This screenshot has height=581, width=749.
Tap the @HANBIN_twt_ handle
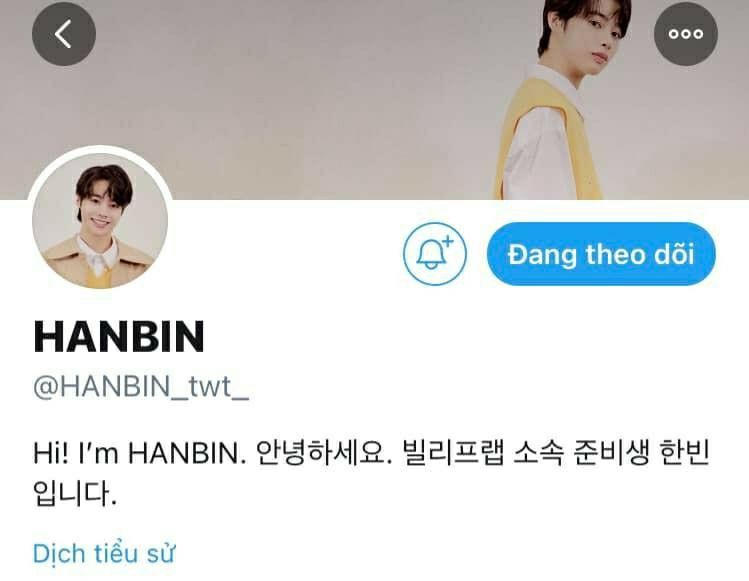click(141, 387)
